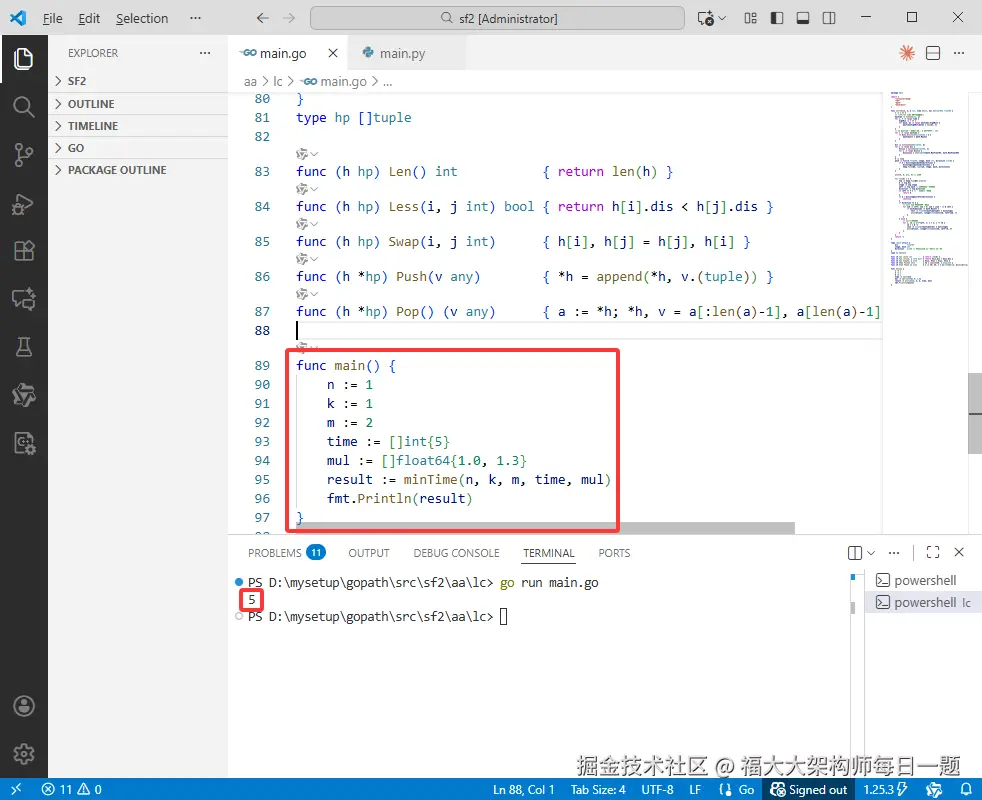Open the Extensions view

(x=24, y=251)
